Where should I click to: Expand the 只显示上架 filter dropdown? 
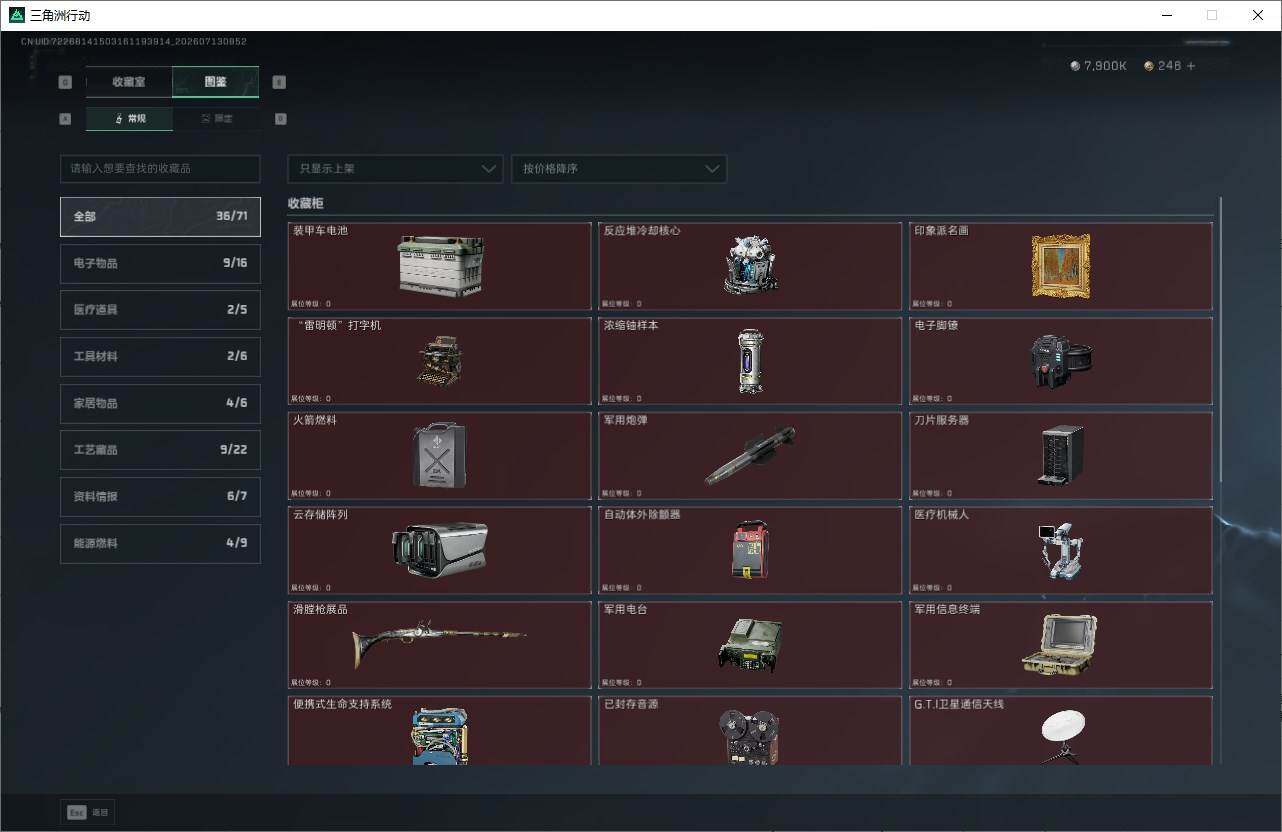tap(395, 169)
